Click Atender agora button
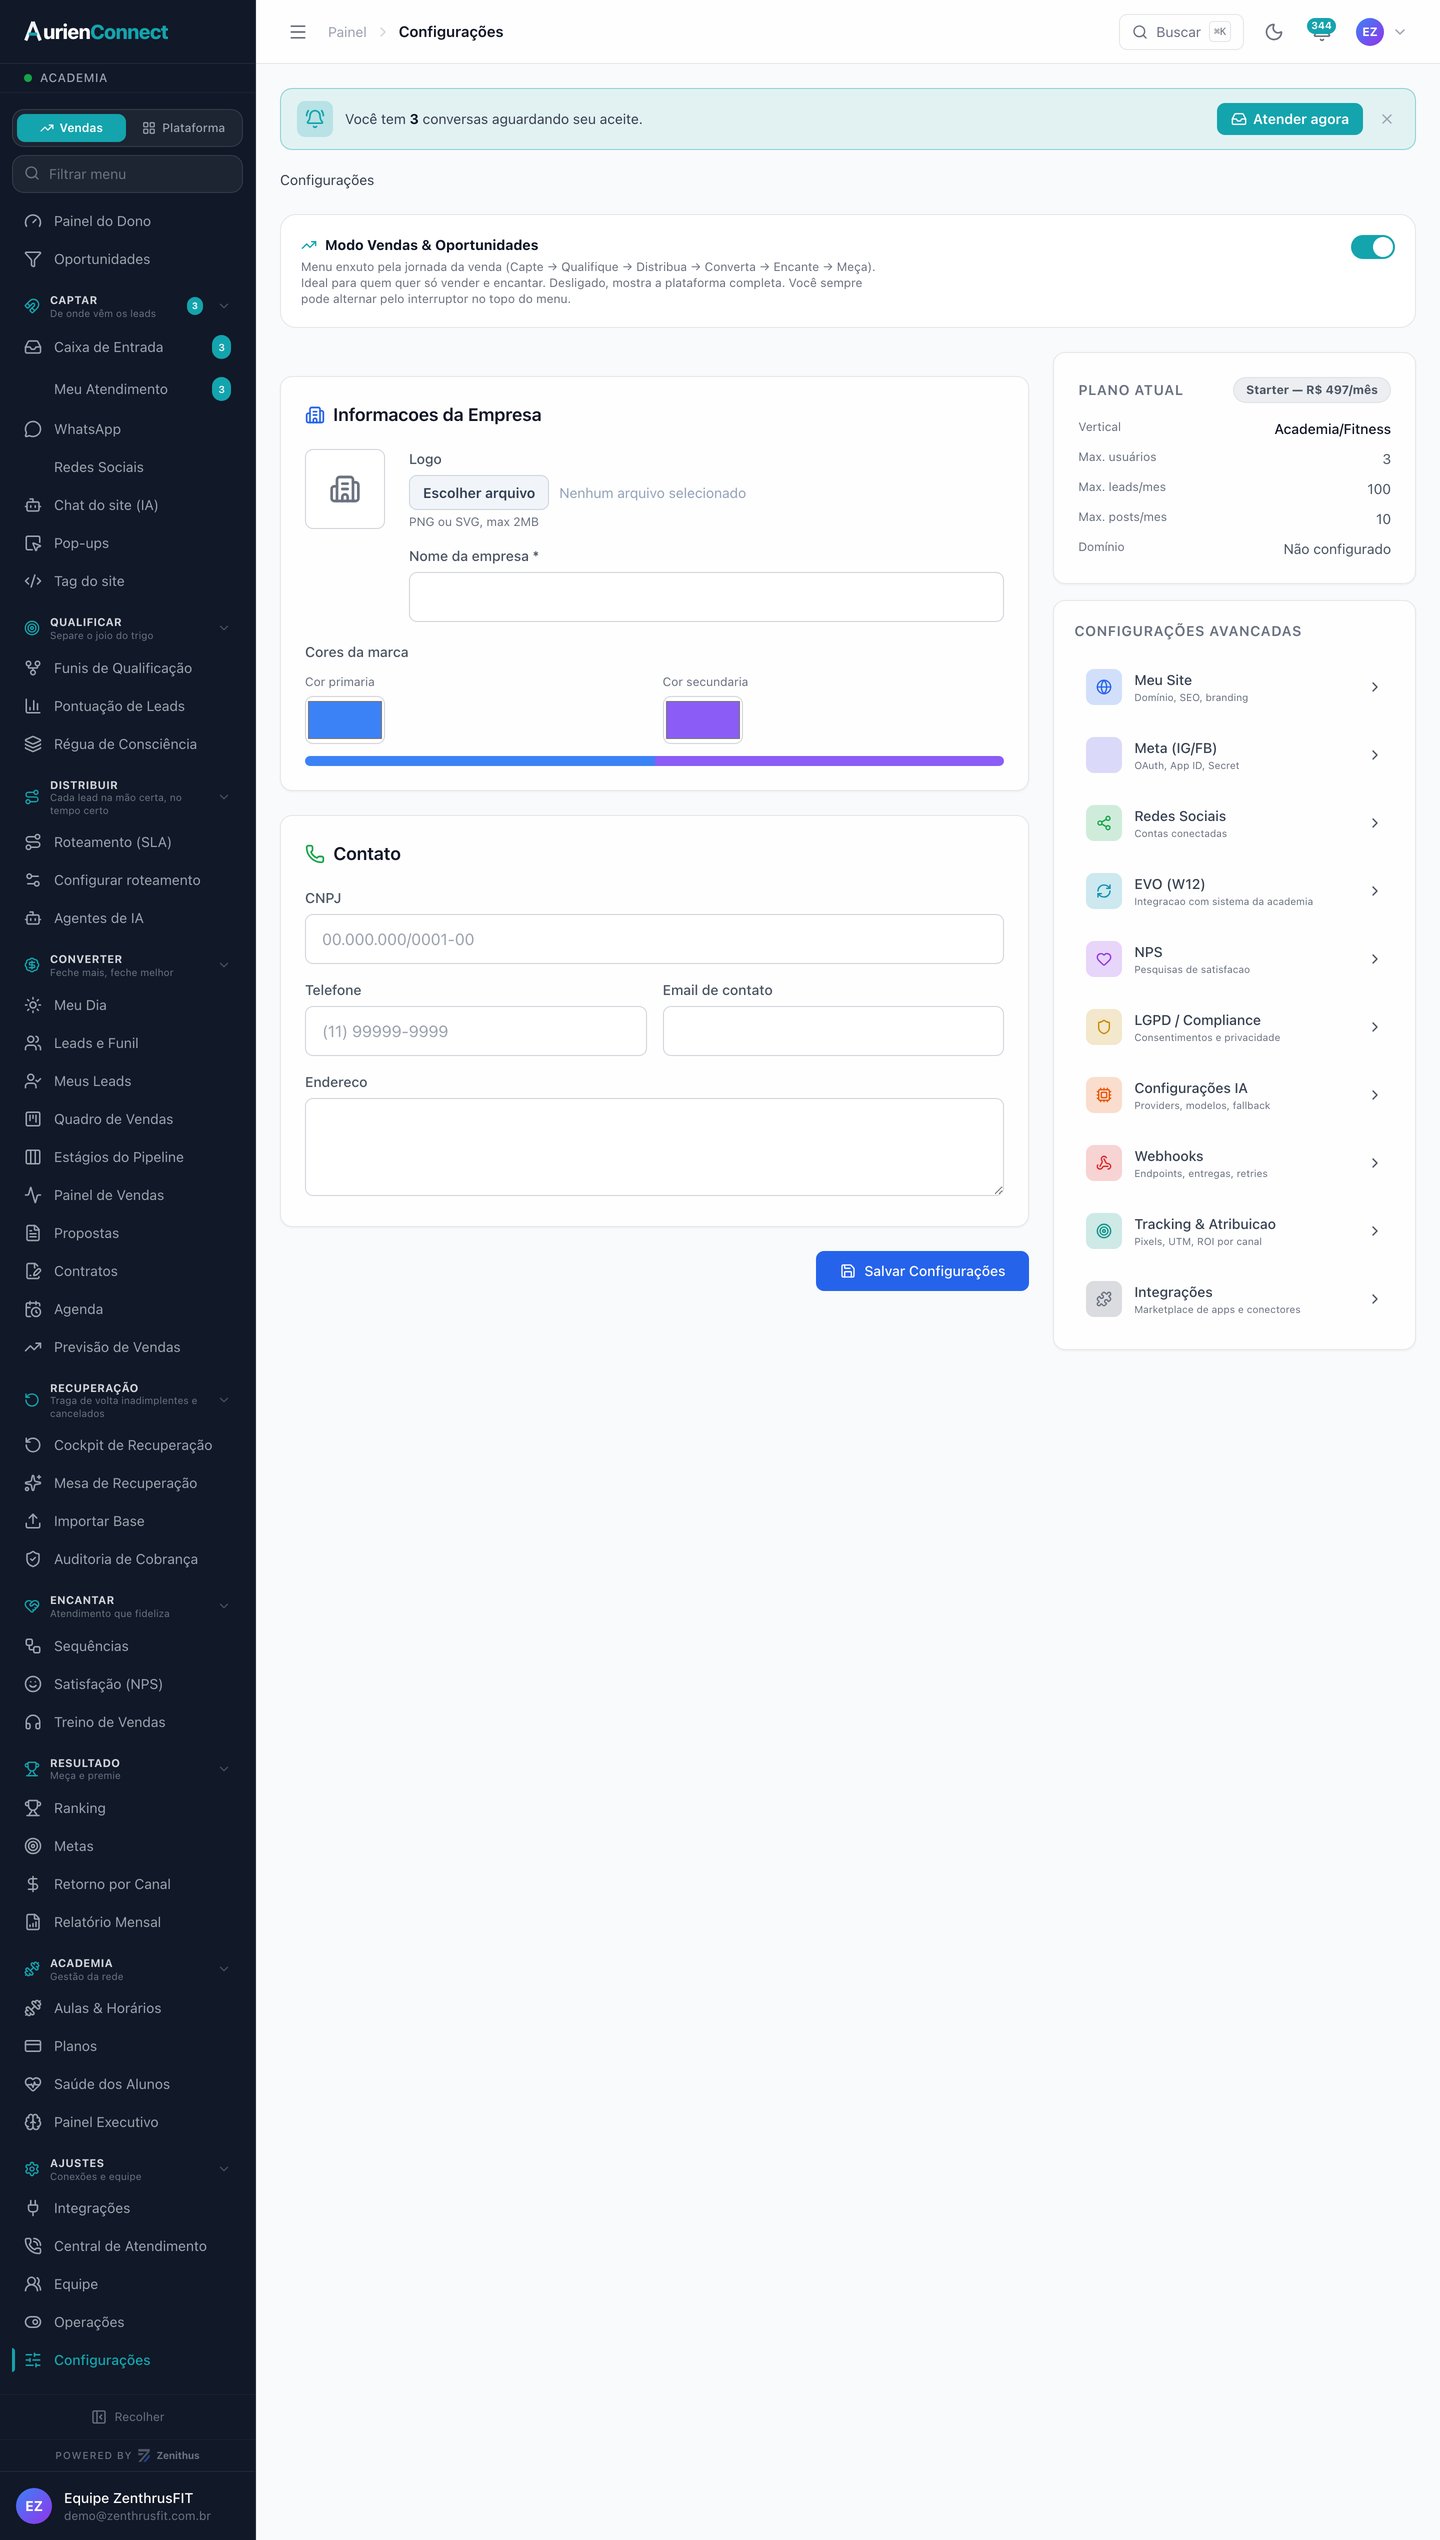The width and height of the screenshot is (1440, 2540). pos(1289,119)
